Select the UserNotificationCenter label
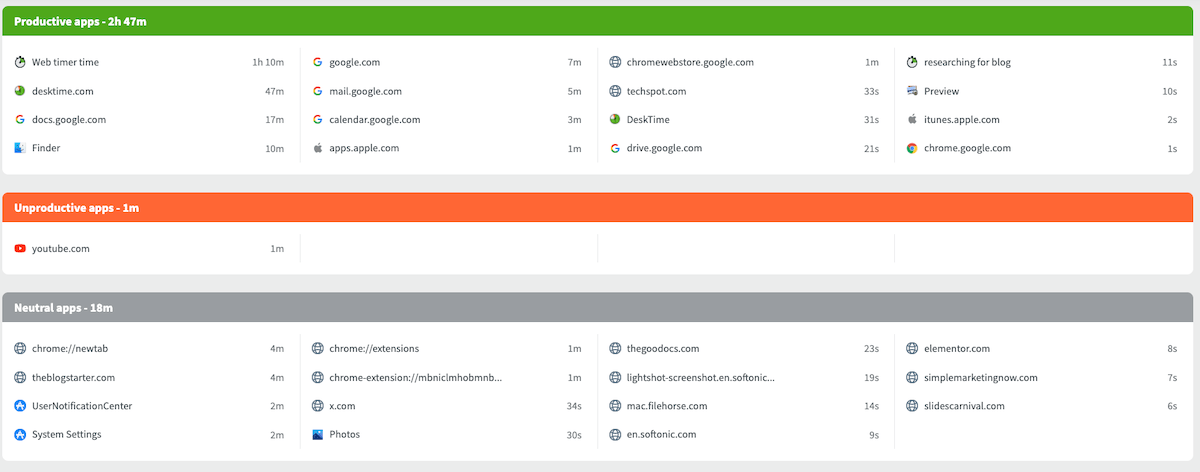This screenshot has height=472, width=1200. pos(82,406)
